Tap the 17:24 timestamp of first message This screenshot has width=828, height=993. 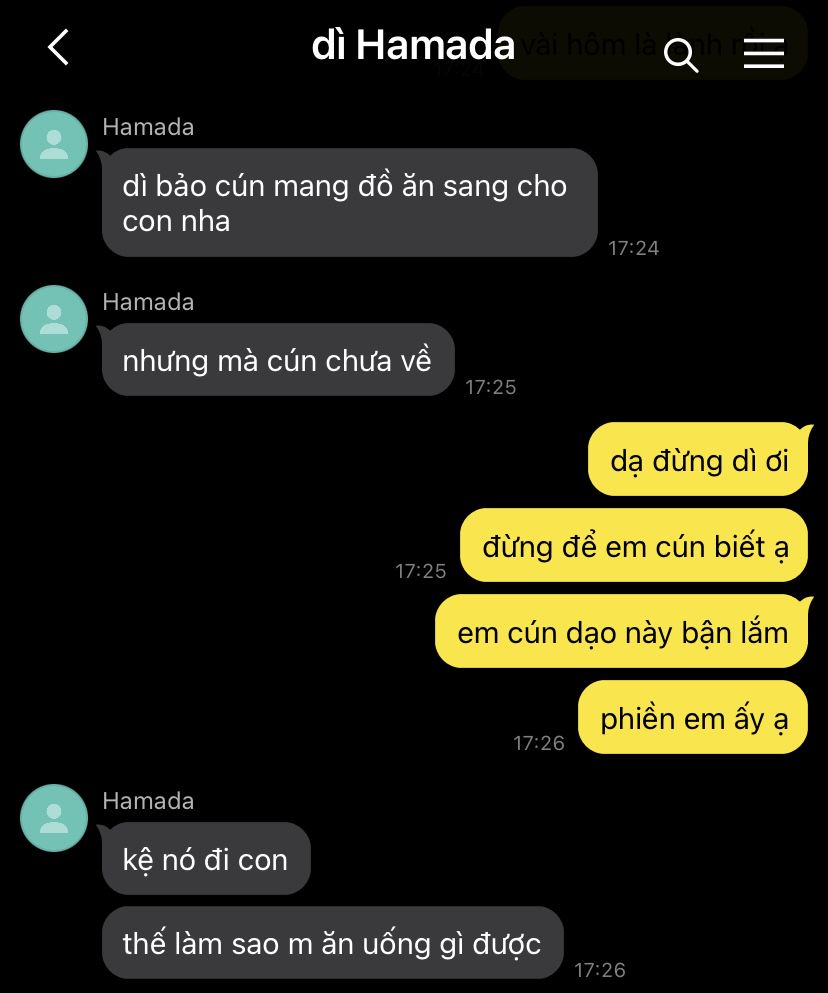[x=634, y=248]
